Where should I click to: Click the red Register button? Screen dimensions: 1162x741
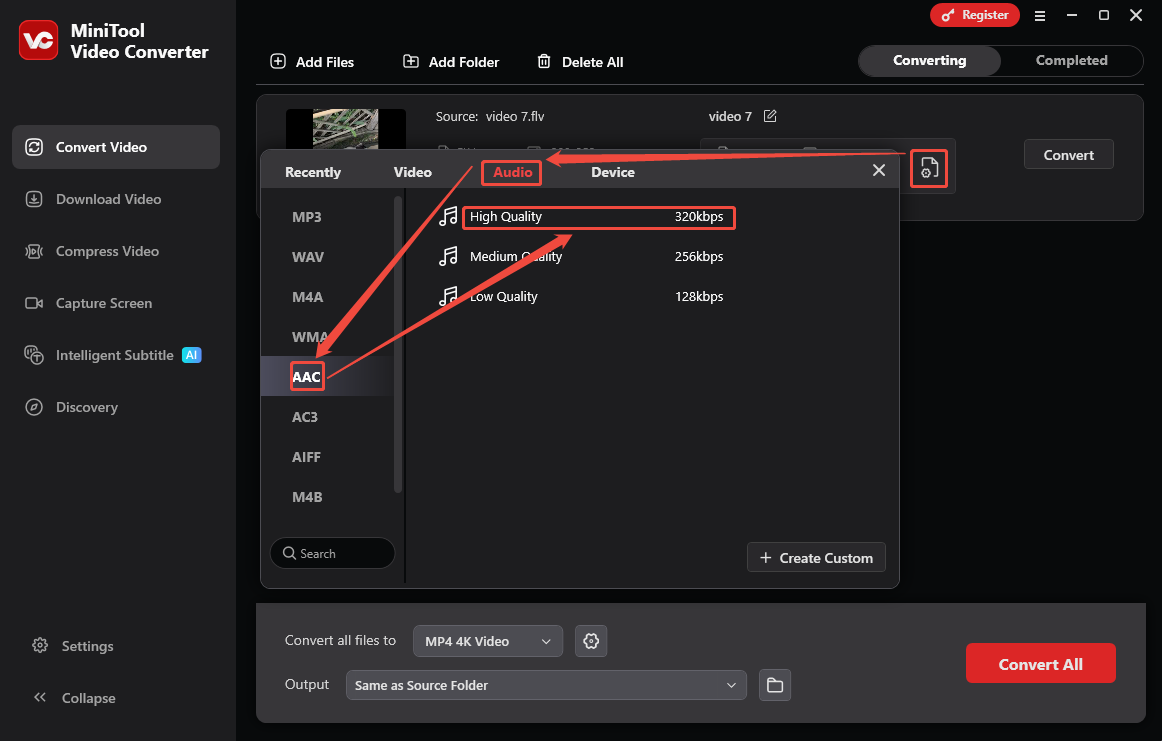[x=975, y=15]
